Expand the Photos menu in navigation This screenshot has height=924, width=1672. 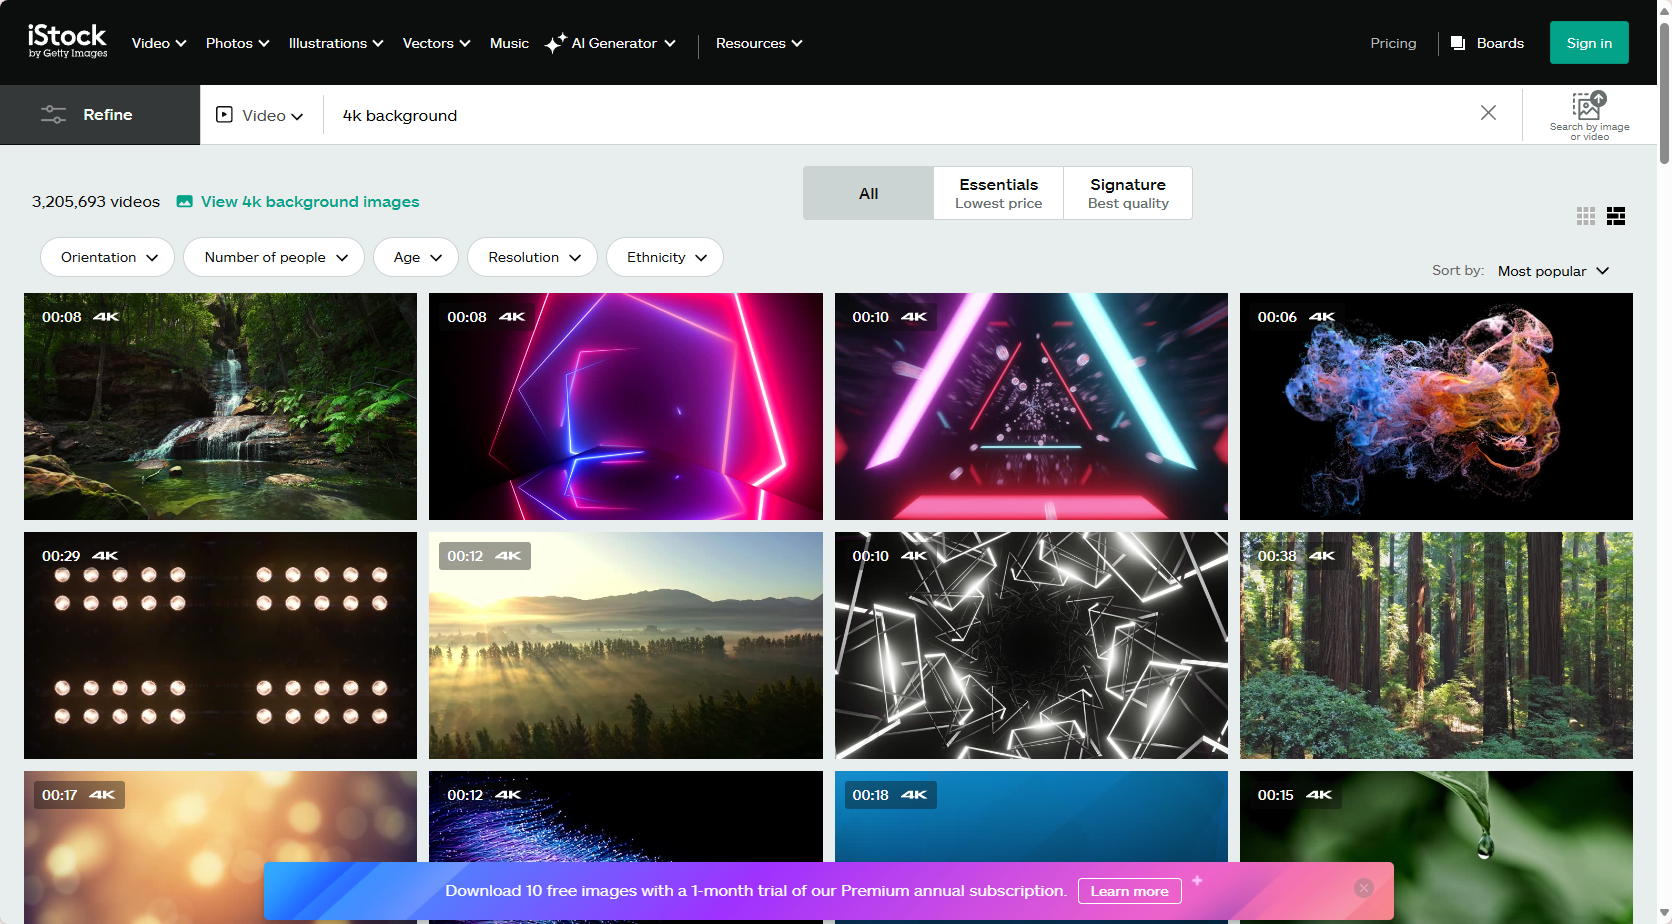click(237, 43)
